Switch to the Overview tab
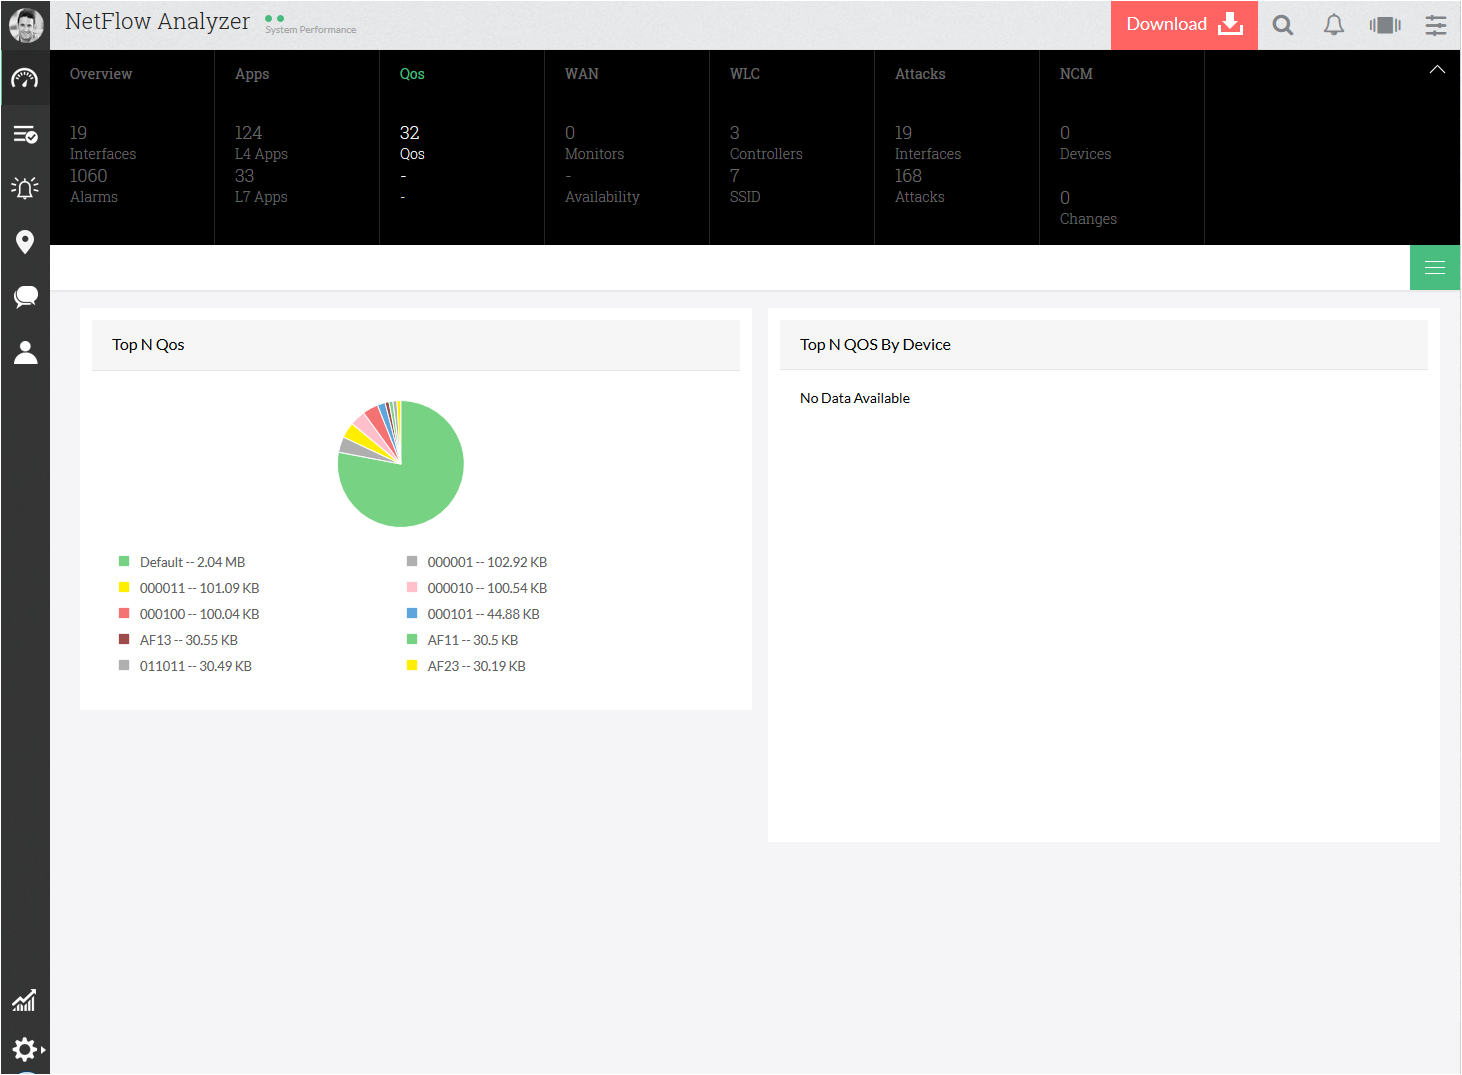 click(x=101, y=74)
